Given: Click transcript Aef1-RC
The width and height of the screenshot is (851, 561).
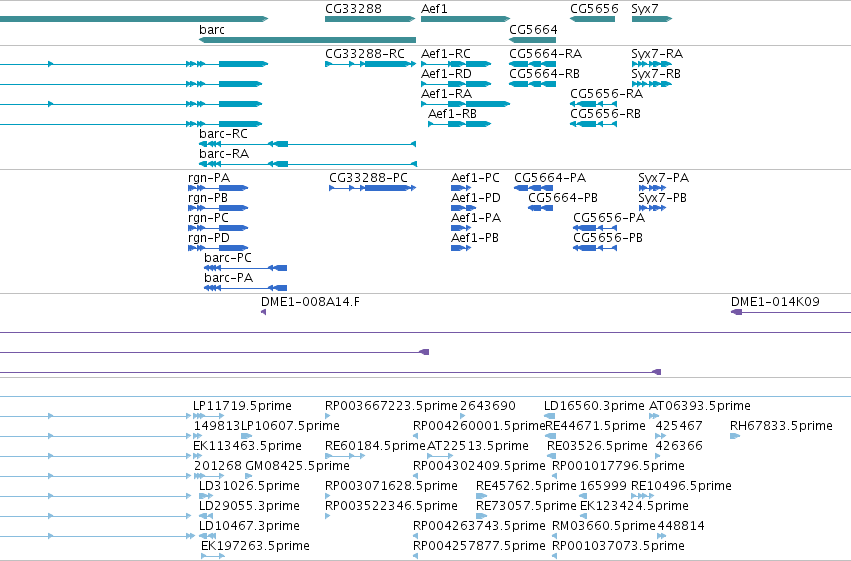Looking at the screenshot, I should click(456, 64).
